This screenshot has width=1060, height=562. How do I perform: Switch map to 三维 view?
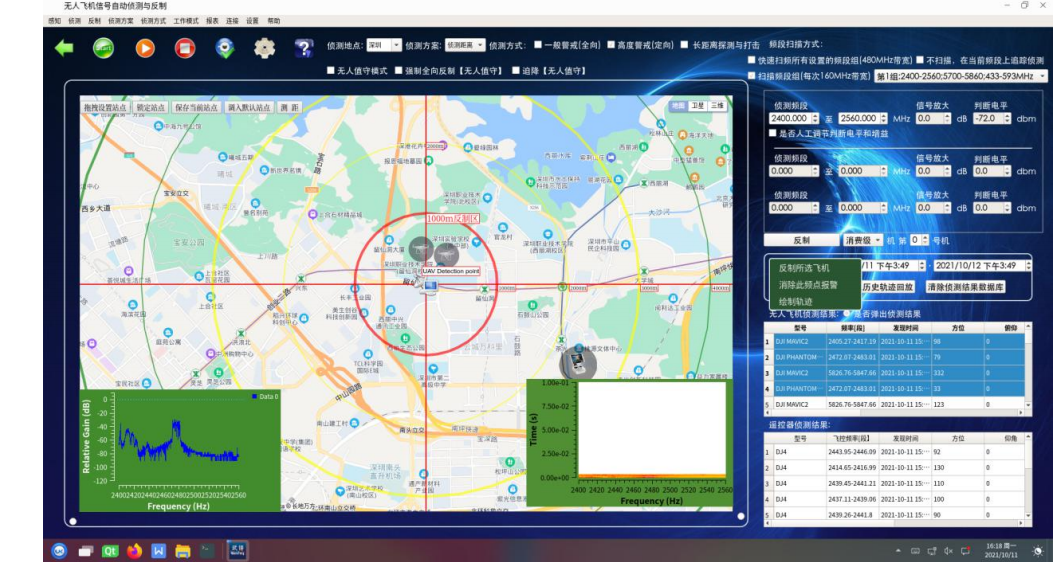click(x=717, y=106)
